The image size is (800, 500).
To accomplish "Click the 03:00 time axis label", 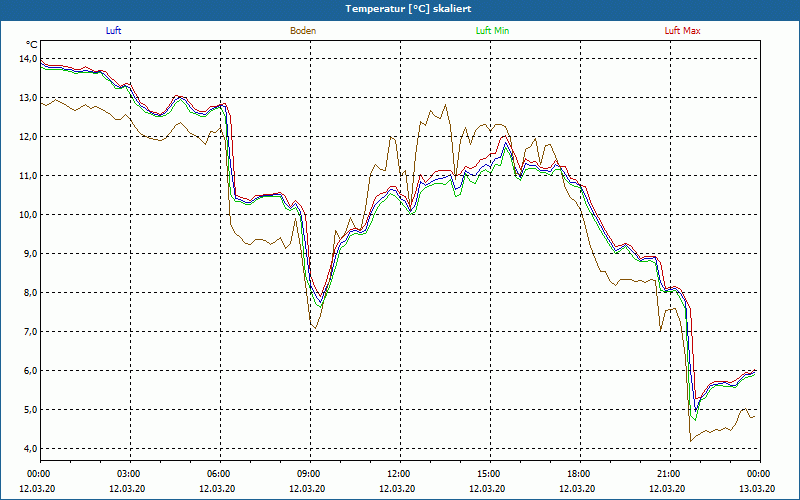I will pos(131,474).
